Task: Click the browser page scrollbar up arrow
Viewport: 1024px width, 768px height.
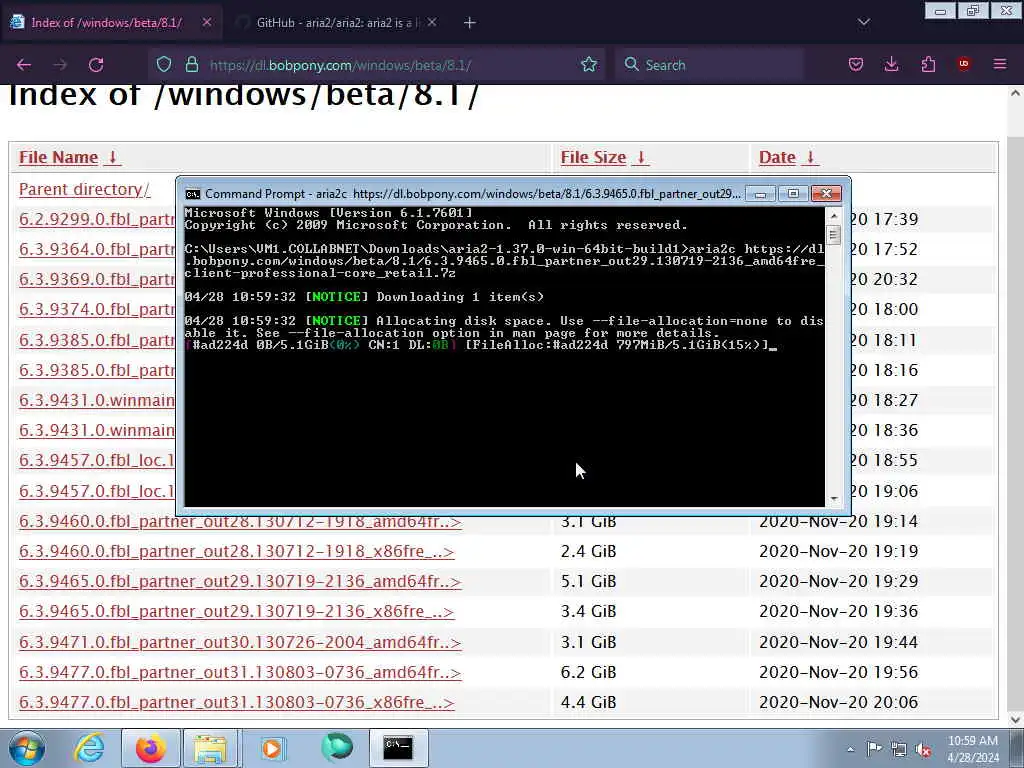Action: pyautogui.click(x=1016, y=93)
